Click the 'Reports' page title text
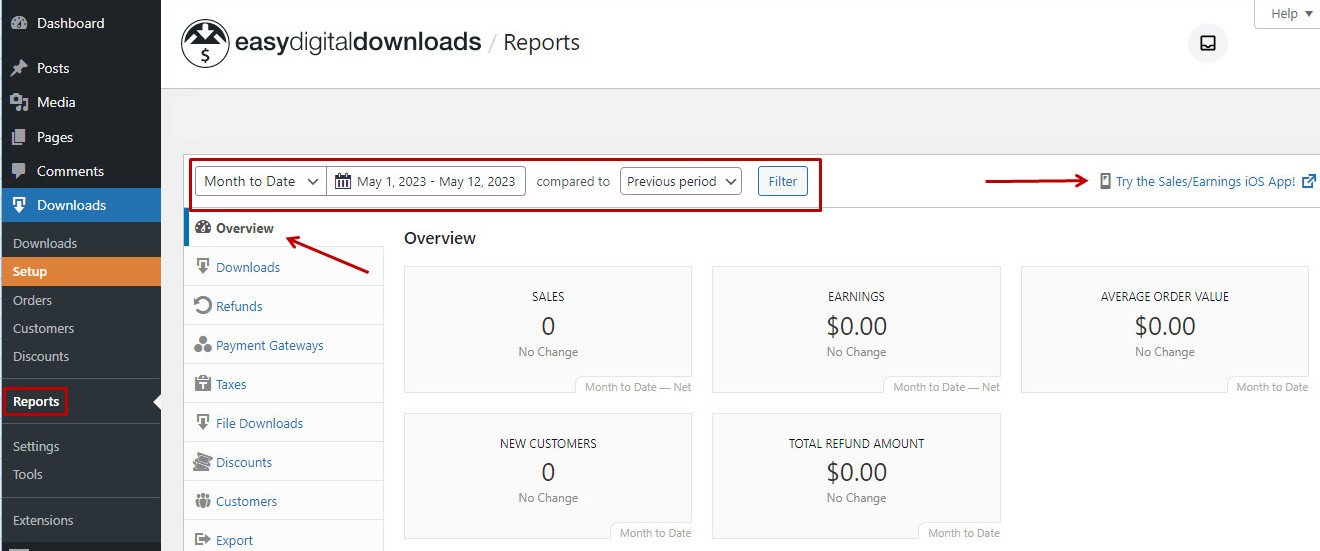 pyautogui.click(x=541, y=42)
